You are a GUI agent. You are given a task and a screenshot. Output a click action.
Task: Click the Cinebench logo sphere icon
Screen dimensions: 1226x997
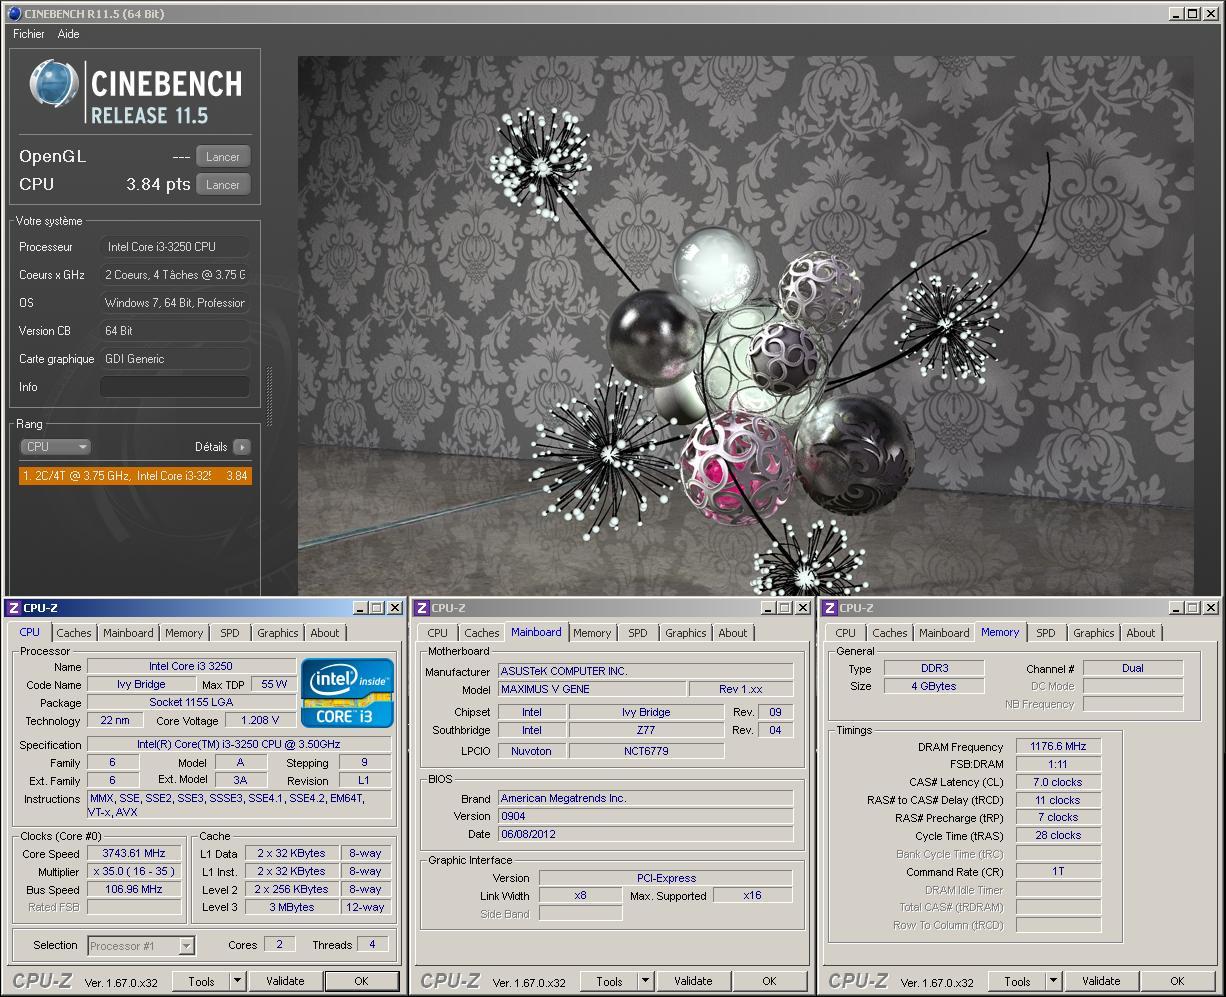tap(54, 84)
